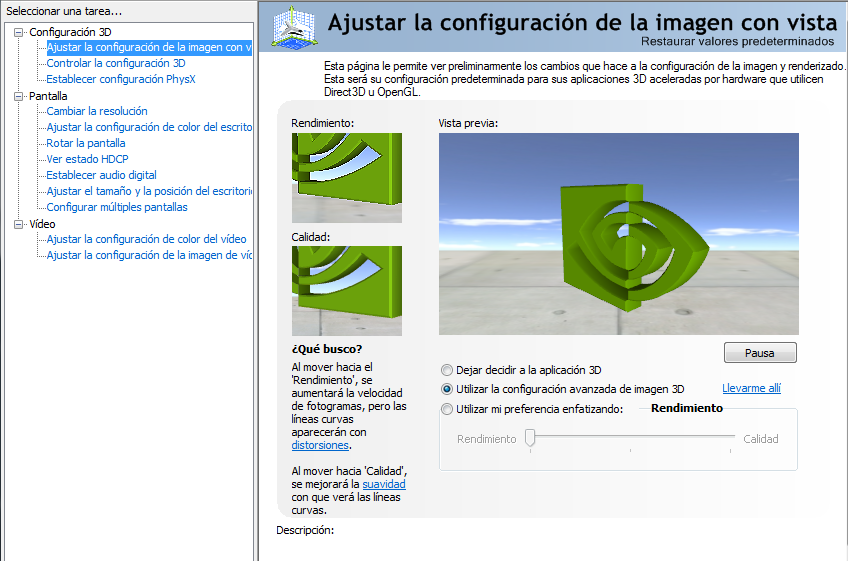Select the Vídeo category label
The image size is (848, 561).
[x=42, y=224]
